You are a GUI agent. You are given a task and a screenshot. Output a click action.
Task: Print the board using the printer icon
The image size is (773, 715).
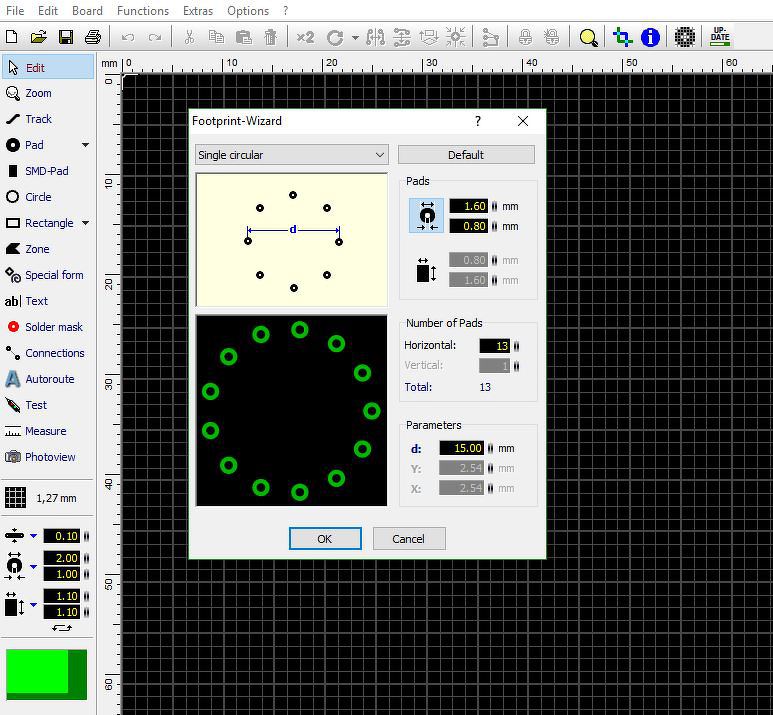tap(93, 37)
